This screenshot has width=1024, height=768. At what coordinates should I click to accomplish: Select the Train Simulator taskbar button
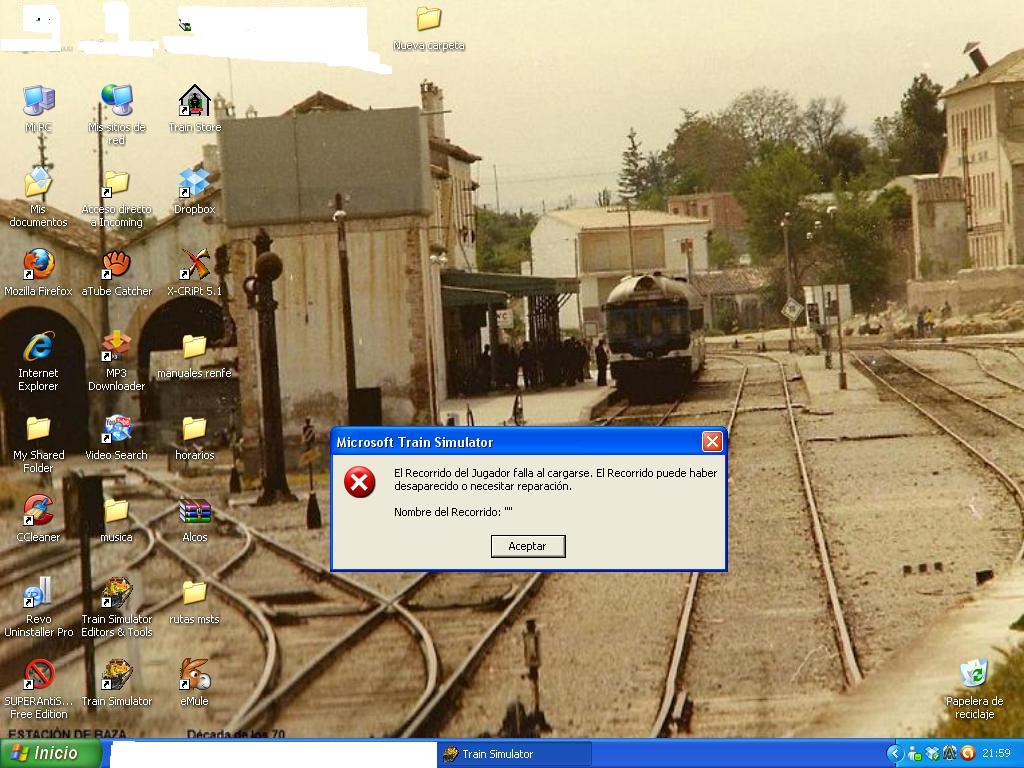pos(514,754)
